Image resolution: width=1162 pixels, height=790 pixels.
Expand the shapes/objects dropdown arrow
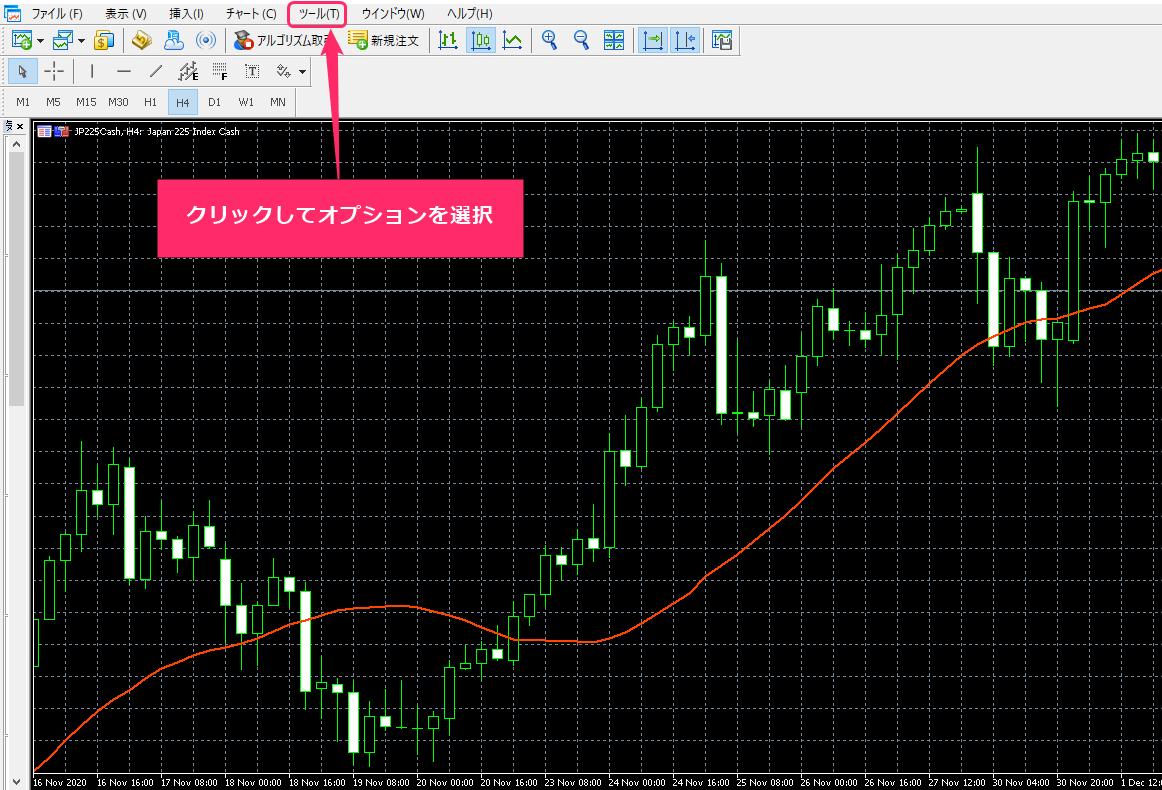(302, 72)
